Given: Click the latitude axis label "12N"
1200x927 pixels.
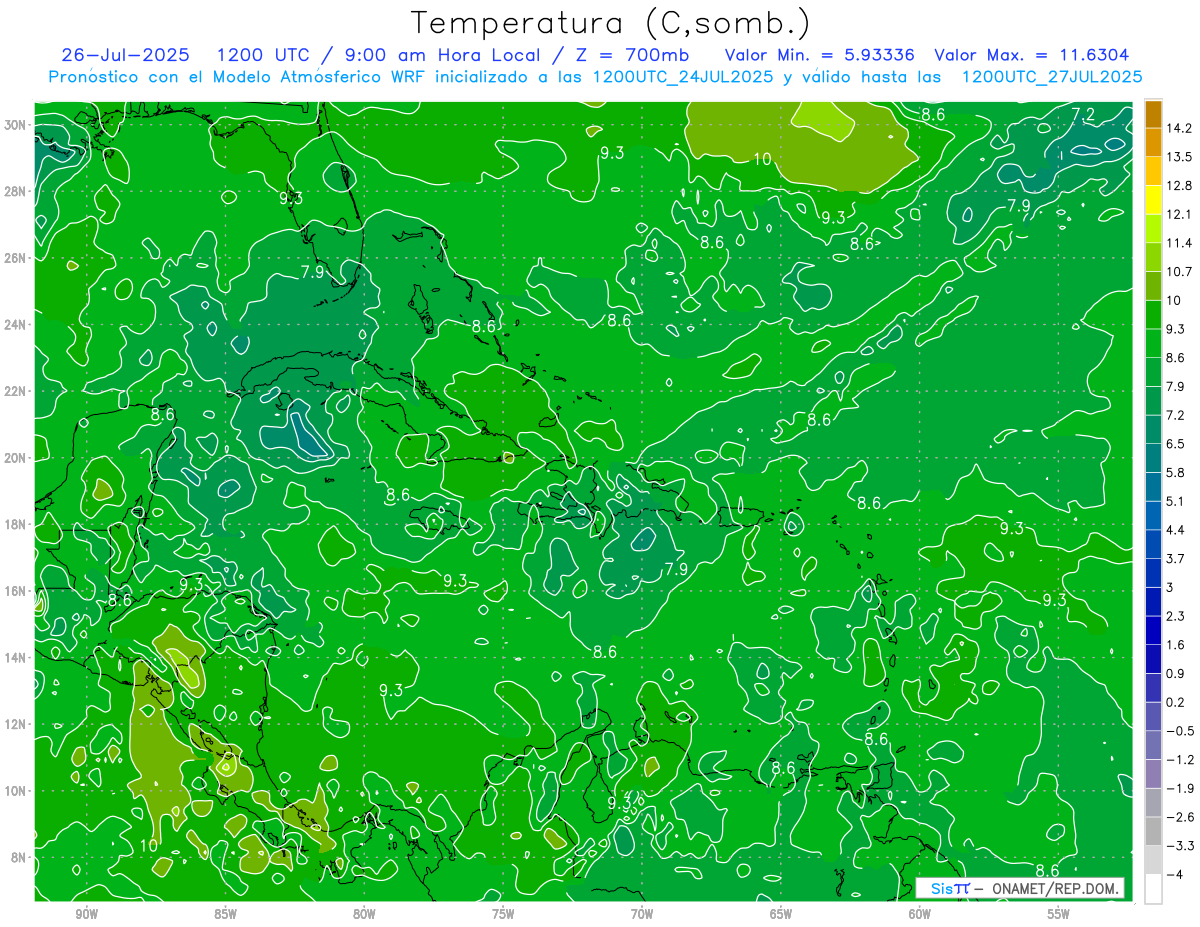Looking at the screenshot, I should [16, 724].
